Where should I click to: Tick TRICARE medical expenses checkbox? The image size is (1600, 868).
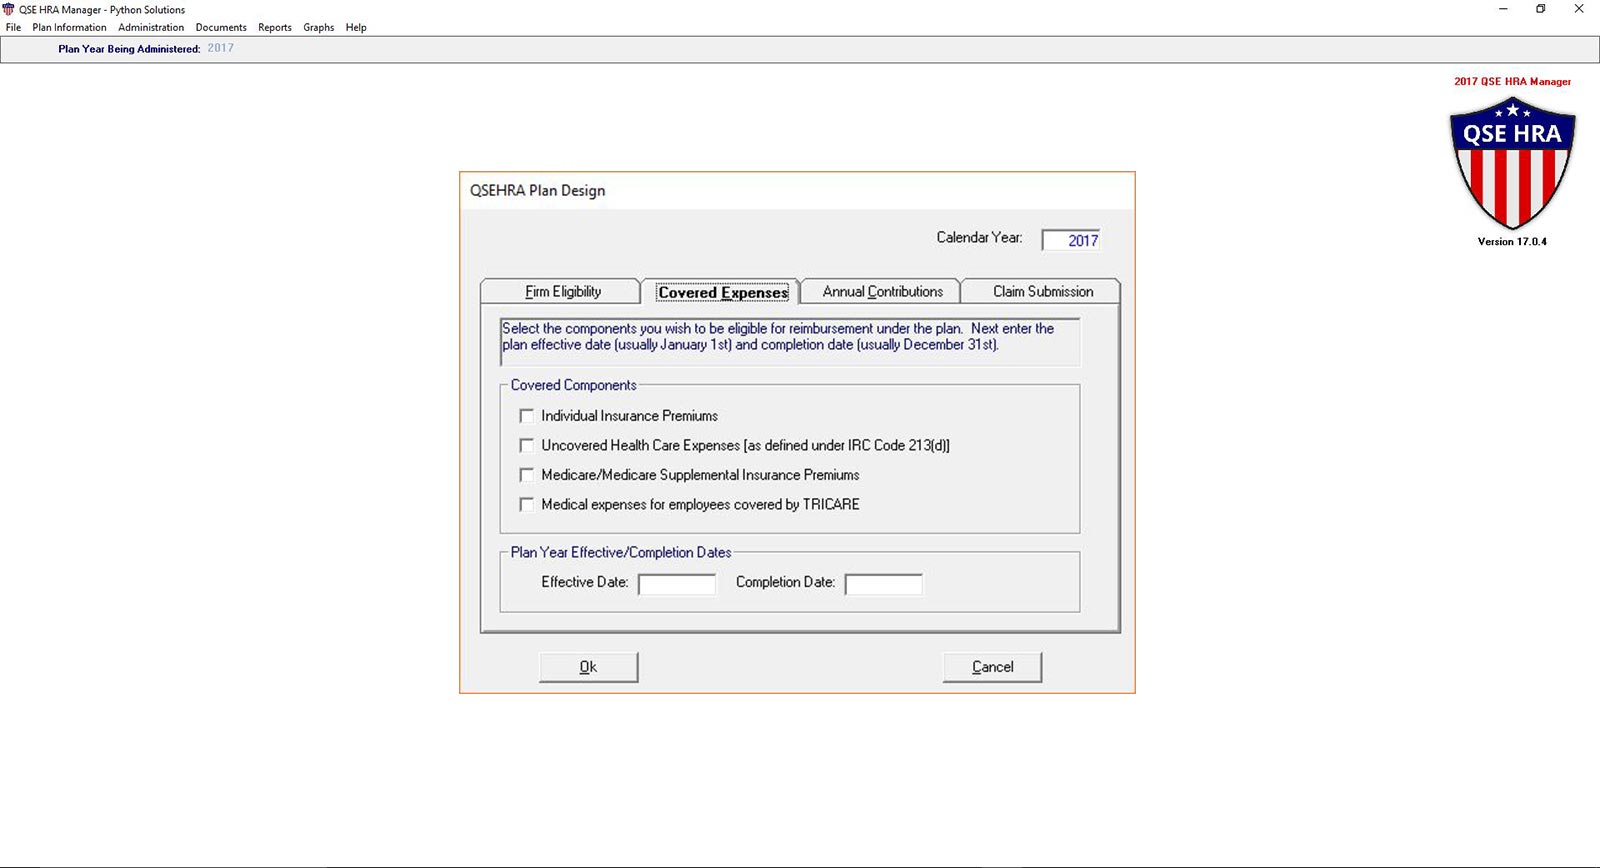(527, 505)
